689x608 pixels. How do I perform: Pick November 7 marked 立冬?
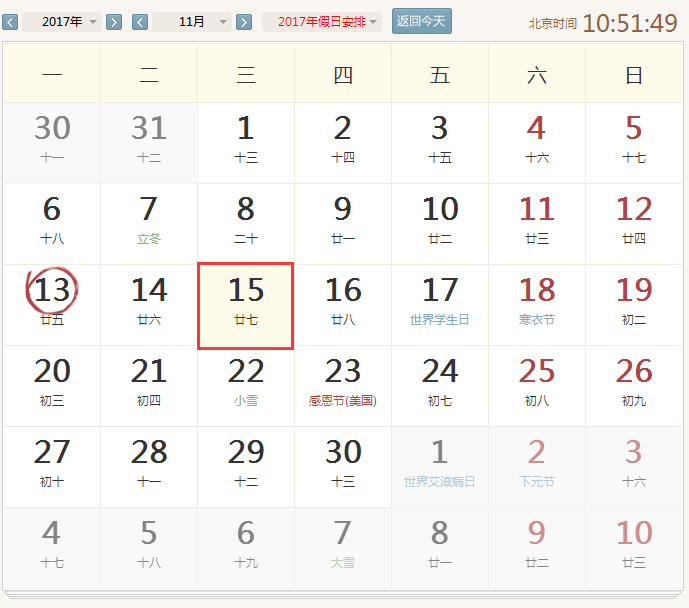[149, 222]
